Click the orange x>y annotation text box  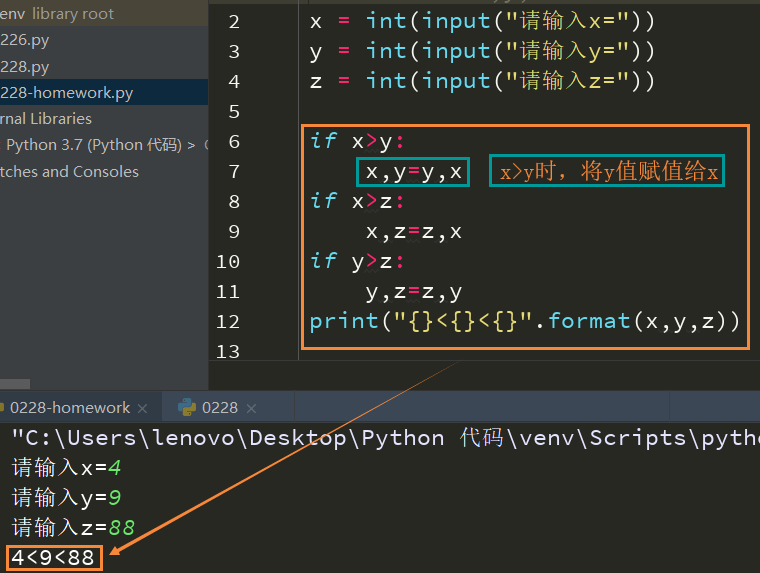(609, 172)
